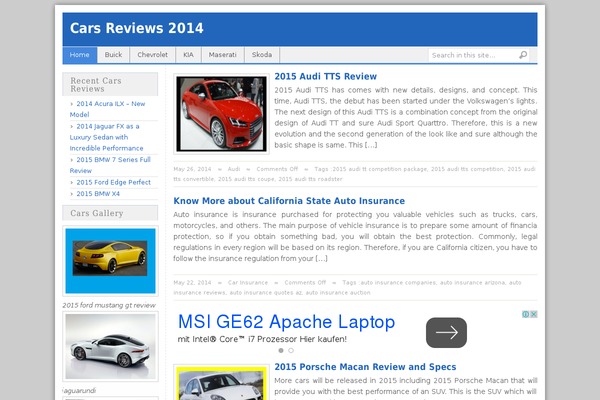
Task: Click the 'May 22, 2014' post date
Action: 192,282
